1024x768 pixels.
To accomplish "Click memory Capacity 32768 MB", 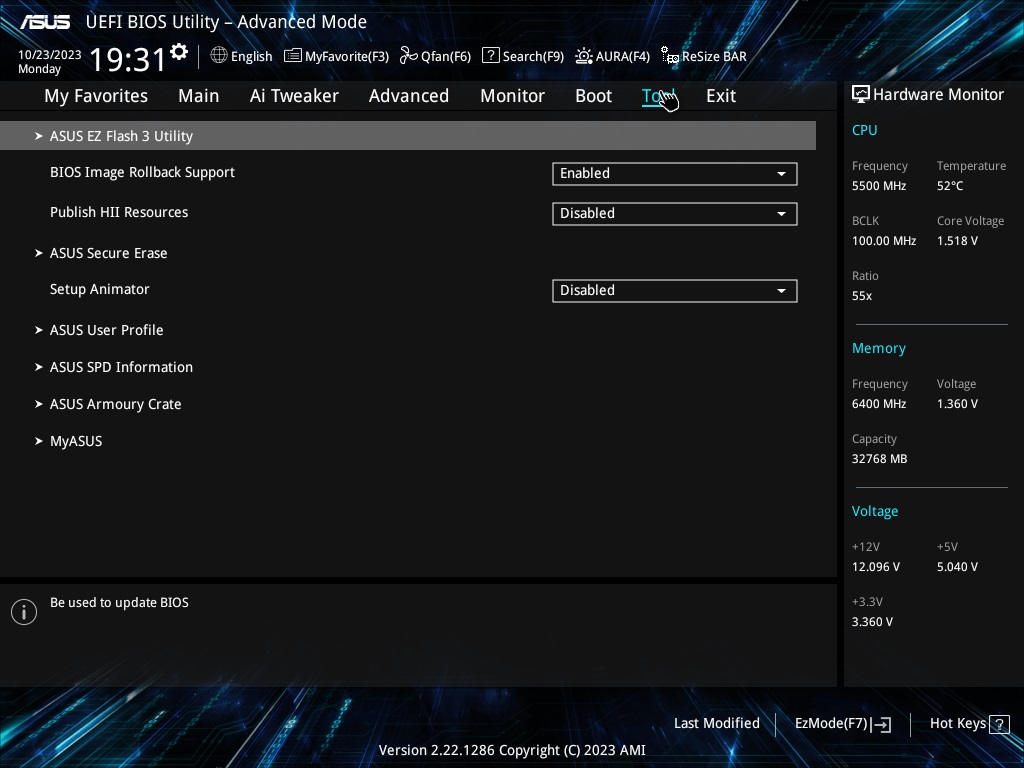I will [880, 459].
